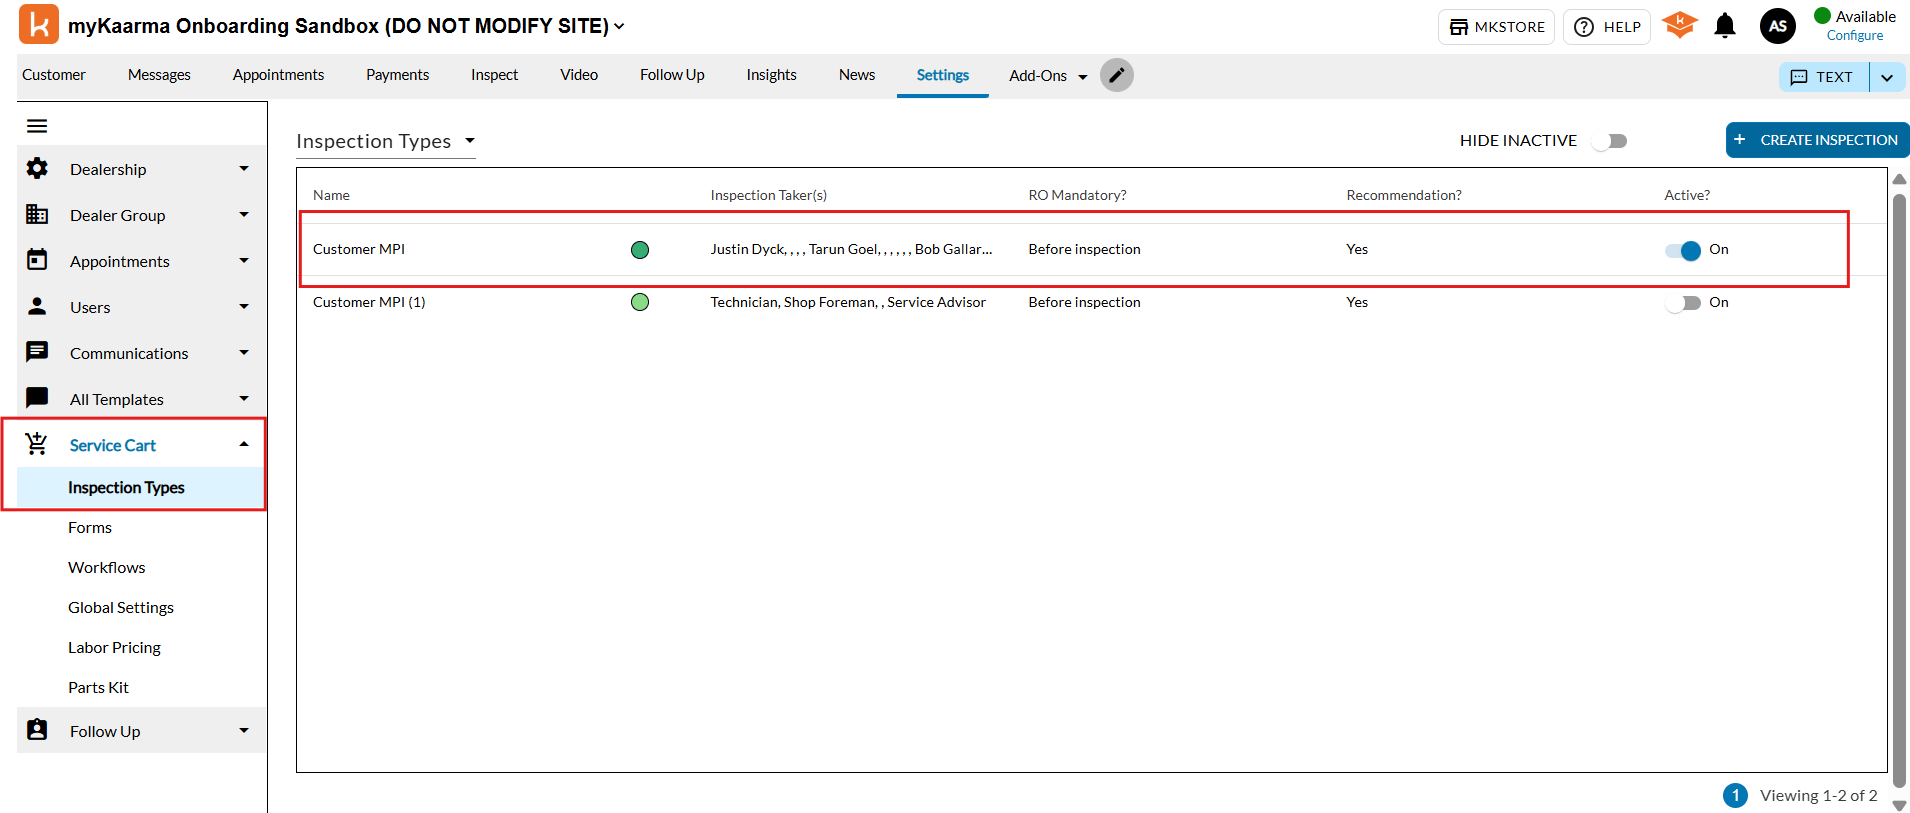1910x813 pixels.
Task: Click the graduation cap training icon
Action: 1680,25
